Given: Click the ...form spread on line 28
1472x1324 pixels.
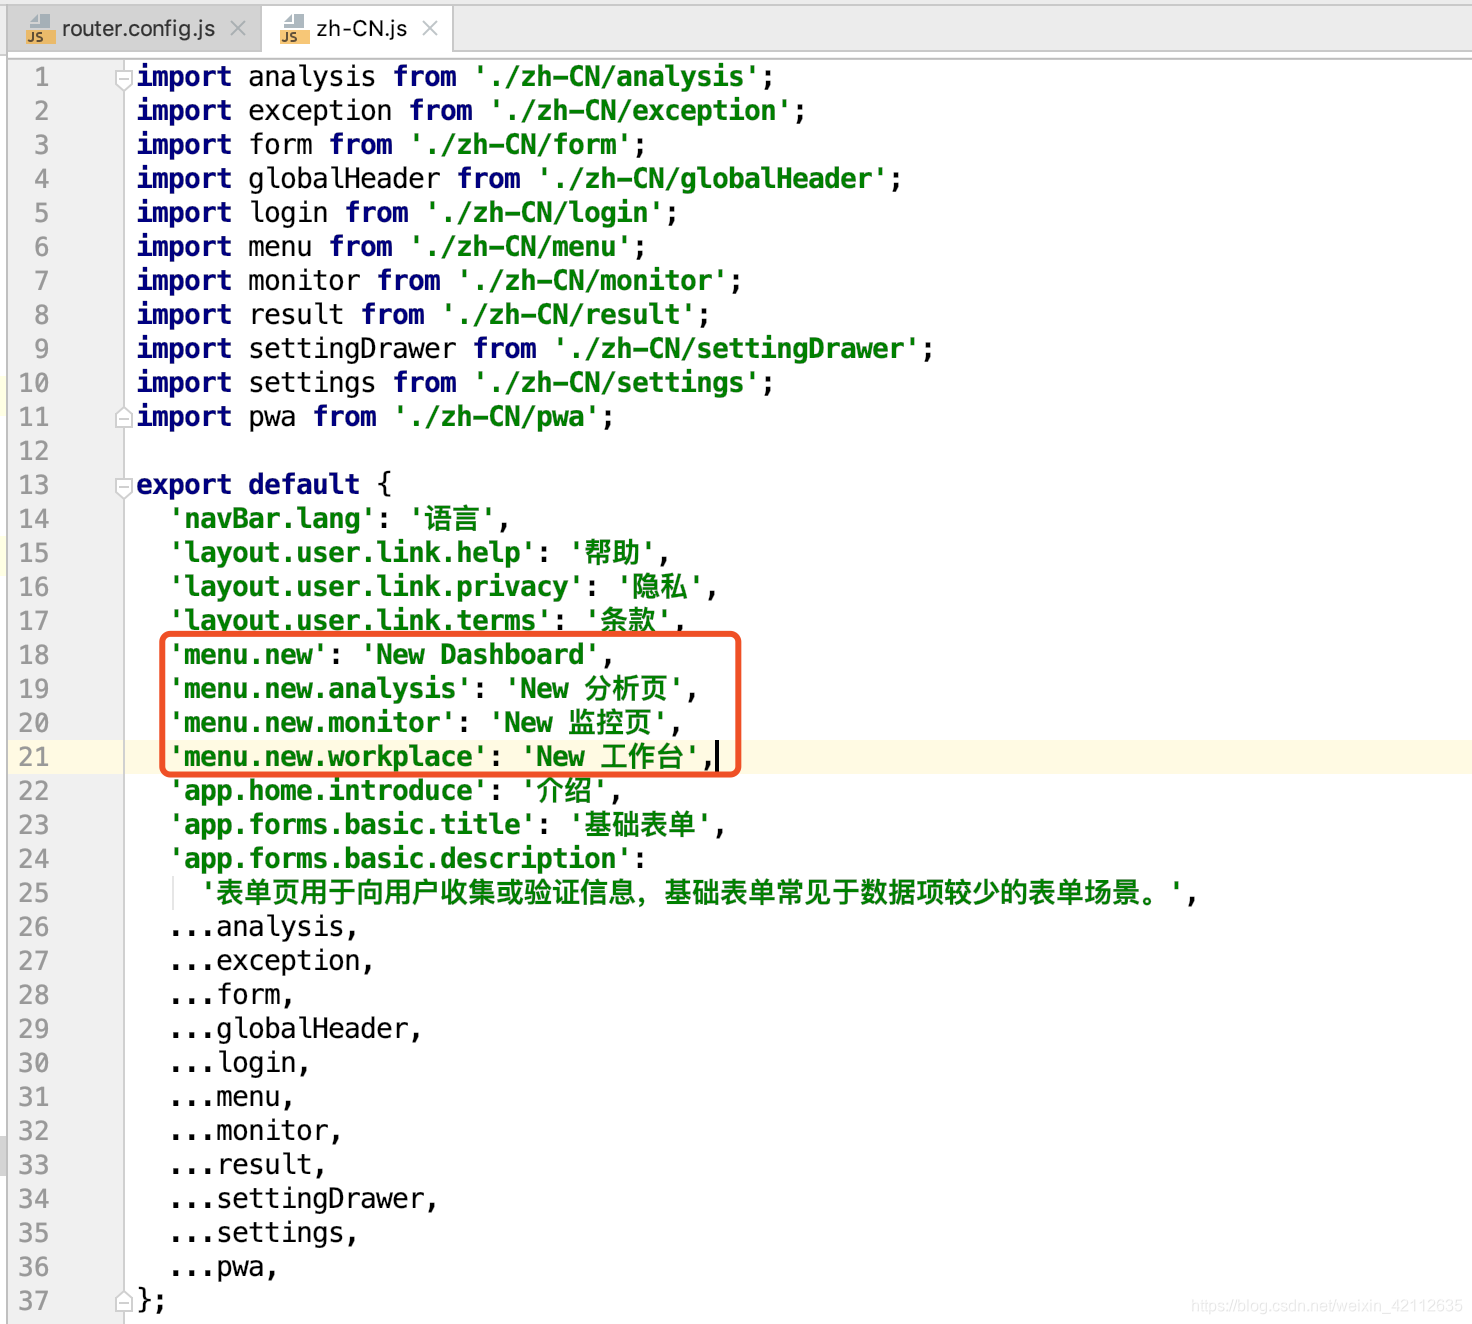Looking at the screenshot, I should [x=224, y=995].
